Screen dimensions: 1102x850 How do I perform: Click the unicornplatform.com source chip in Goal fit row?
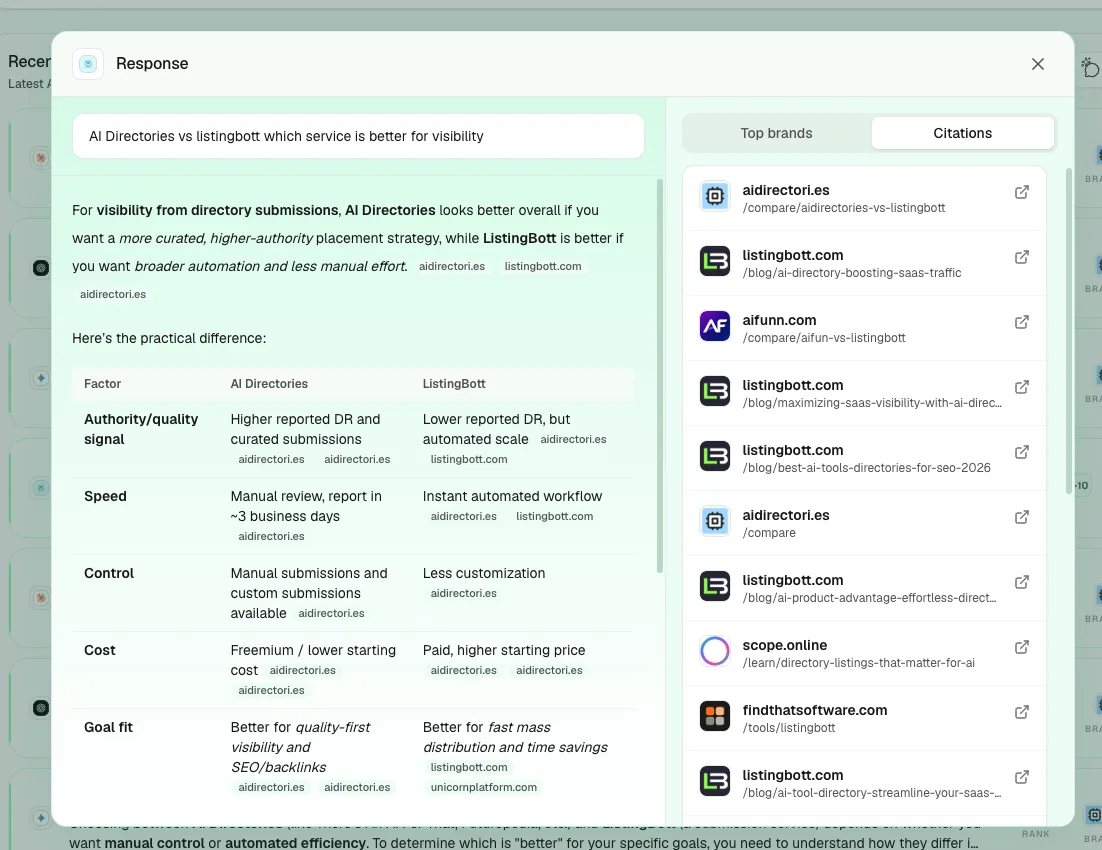pyautogui.click(x=484, y=787)
